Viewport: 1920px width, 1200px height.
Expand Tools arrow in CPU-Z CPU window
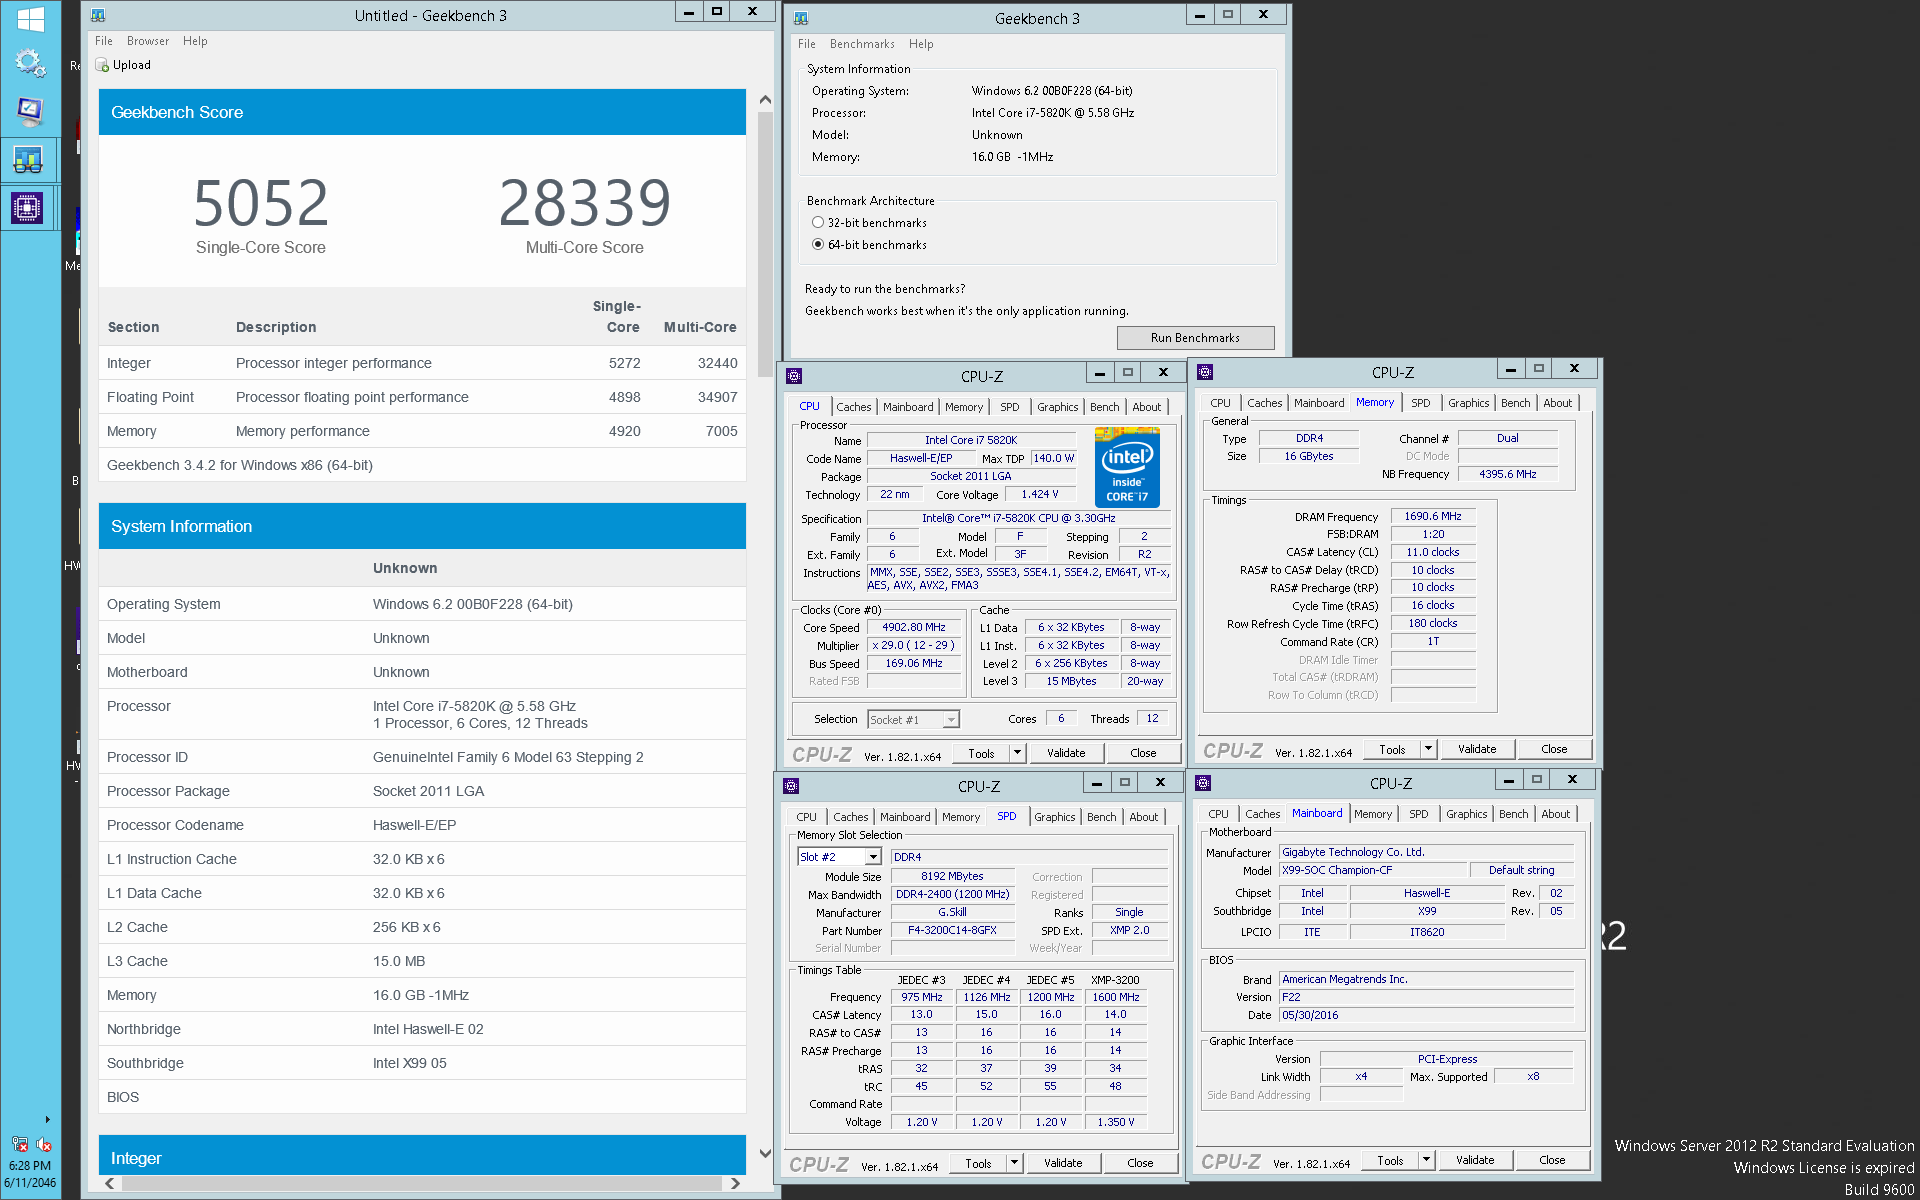pyautogui.click(x=1018, y=753)
